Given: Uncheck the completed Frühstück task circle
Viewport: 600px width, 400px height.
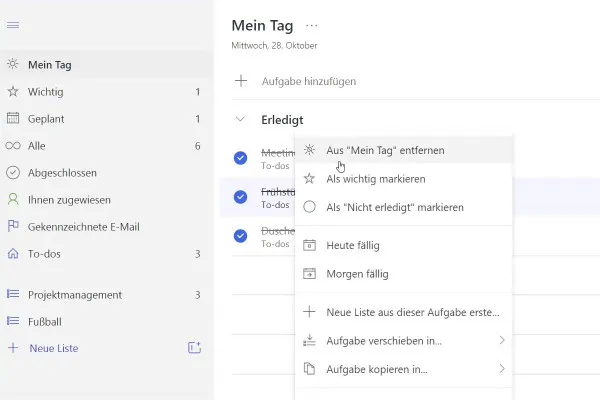Looking at the screenshot, I should pos(240,197).
